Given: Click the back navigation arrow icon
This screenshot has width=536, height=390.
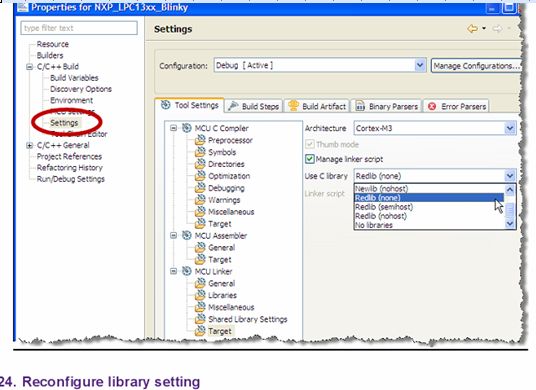Looking at the screenshot, I should [472, 29].
